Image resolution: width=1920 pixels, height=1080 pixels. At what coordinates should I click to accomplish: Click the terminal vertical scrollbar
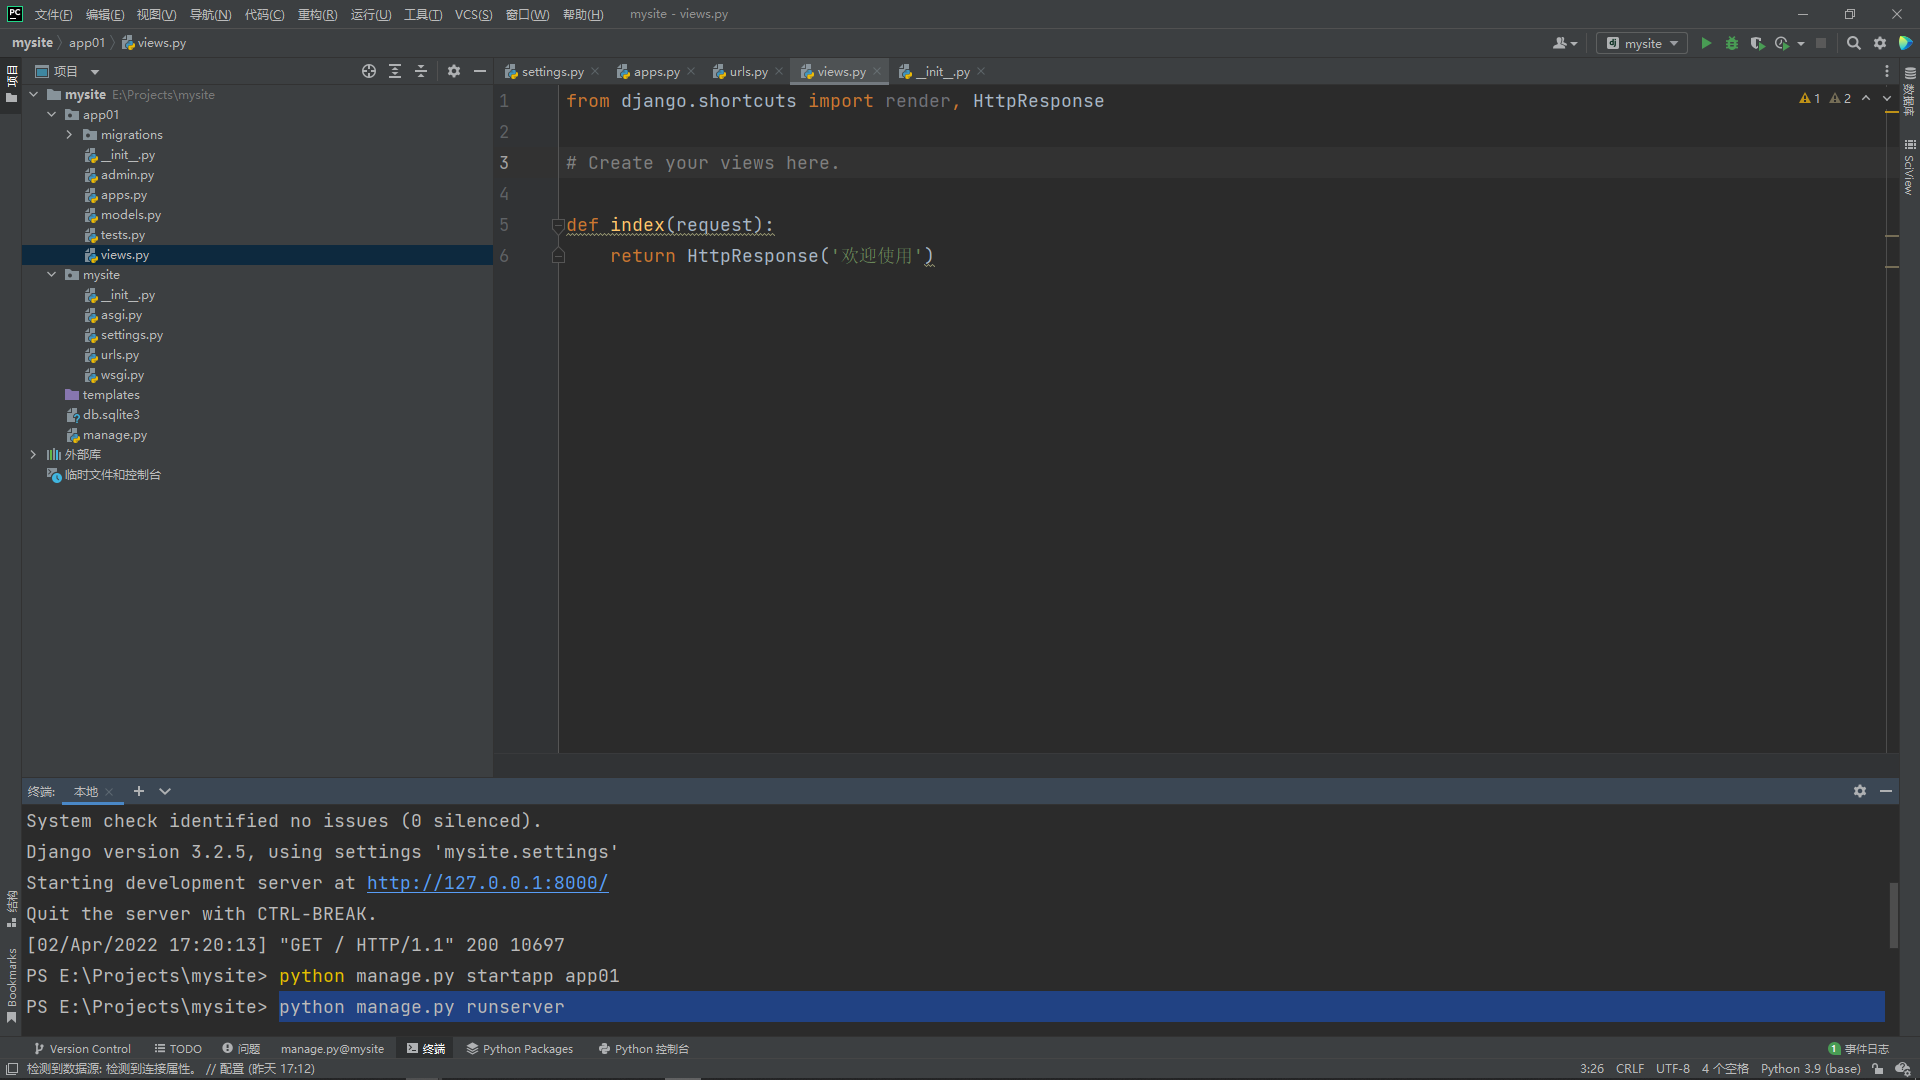pyautogui.click(x=1893, y=914)
